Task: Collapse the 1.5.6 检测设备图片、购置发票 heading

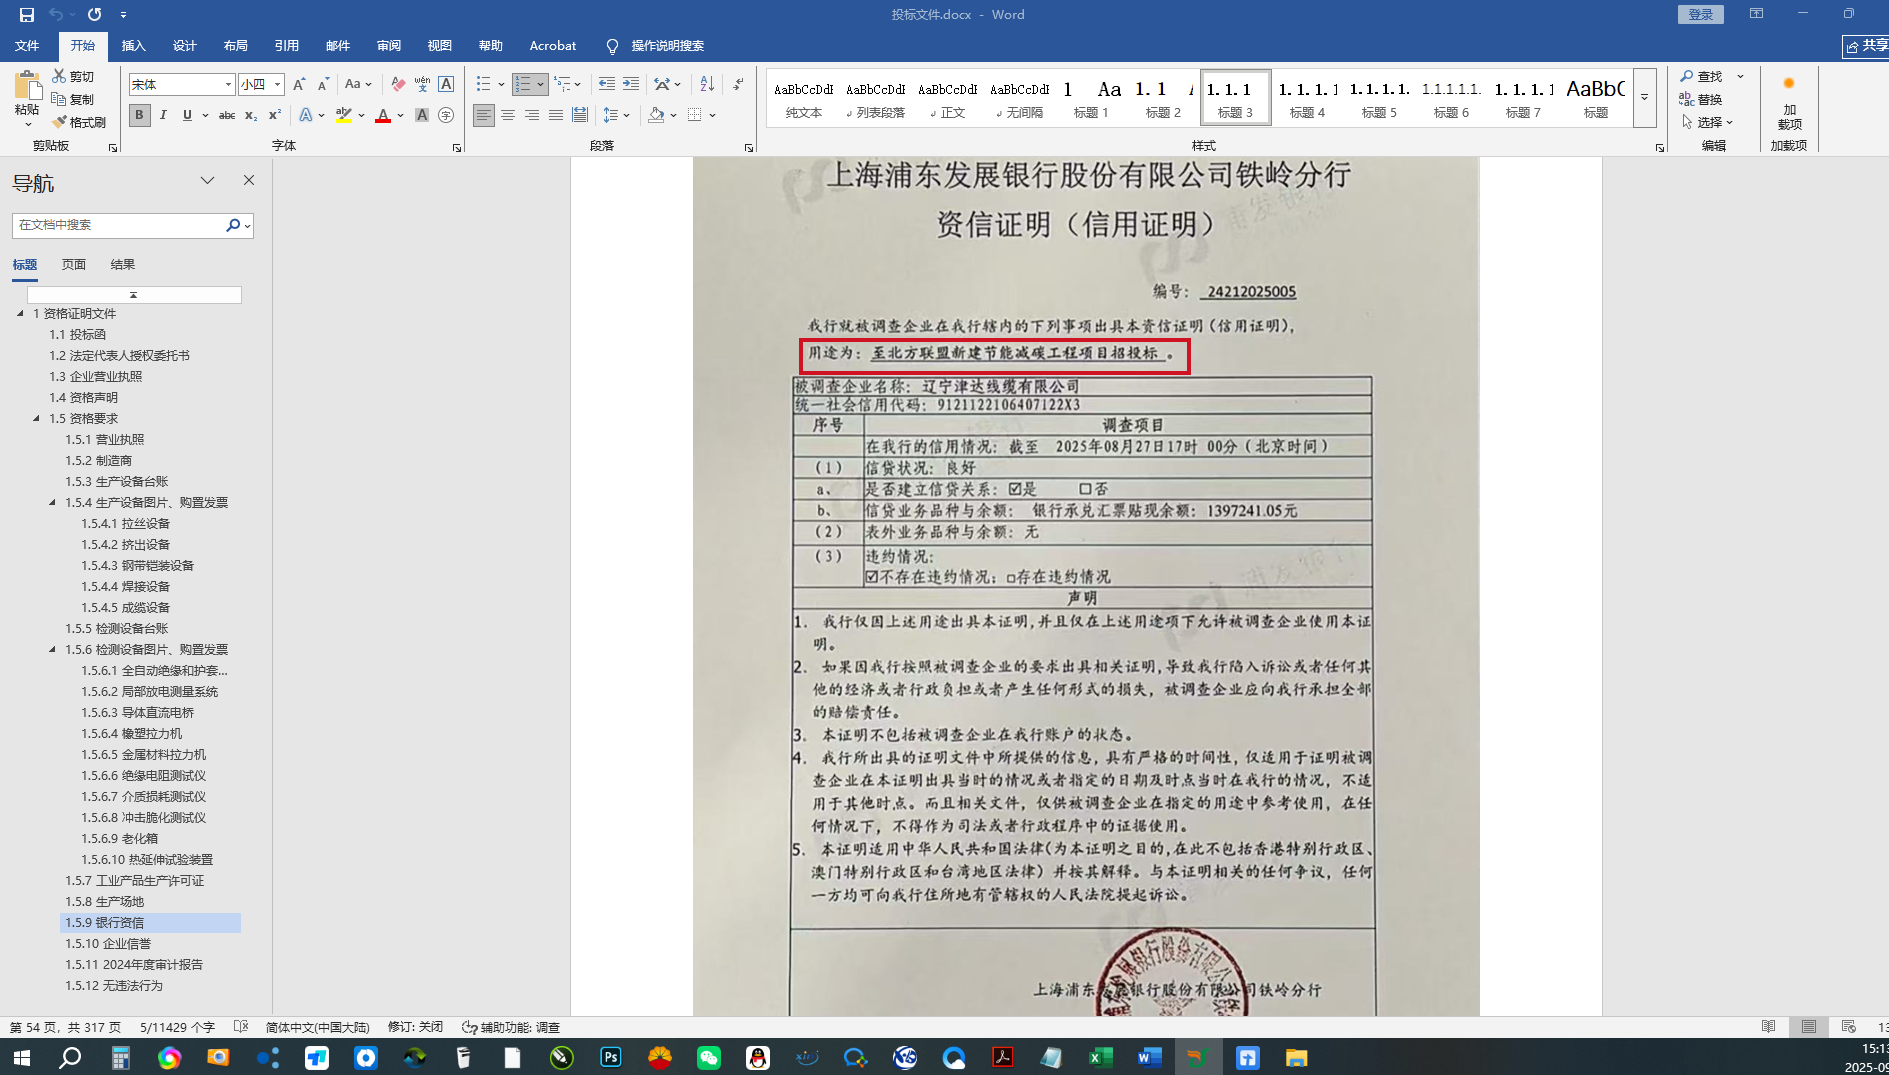Action: [53, 649]
